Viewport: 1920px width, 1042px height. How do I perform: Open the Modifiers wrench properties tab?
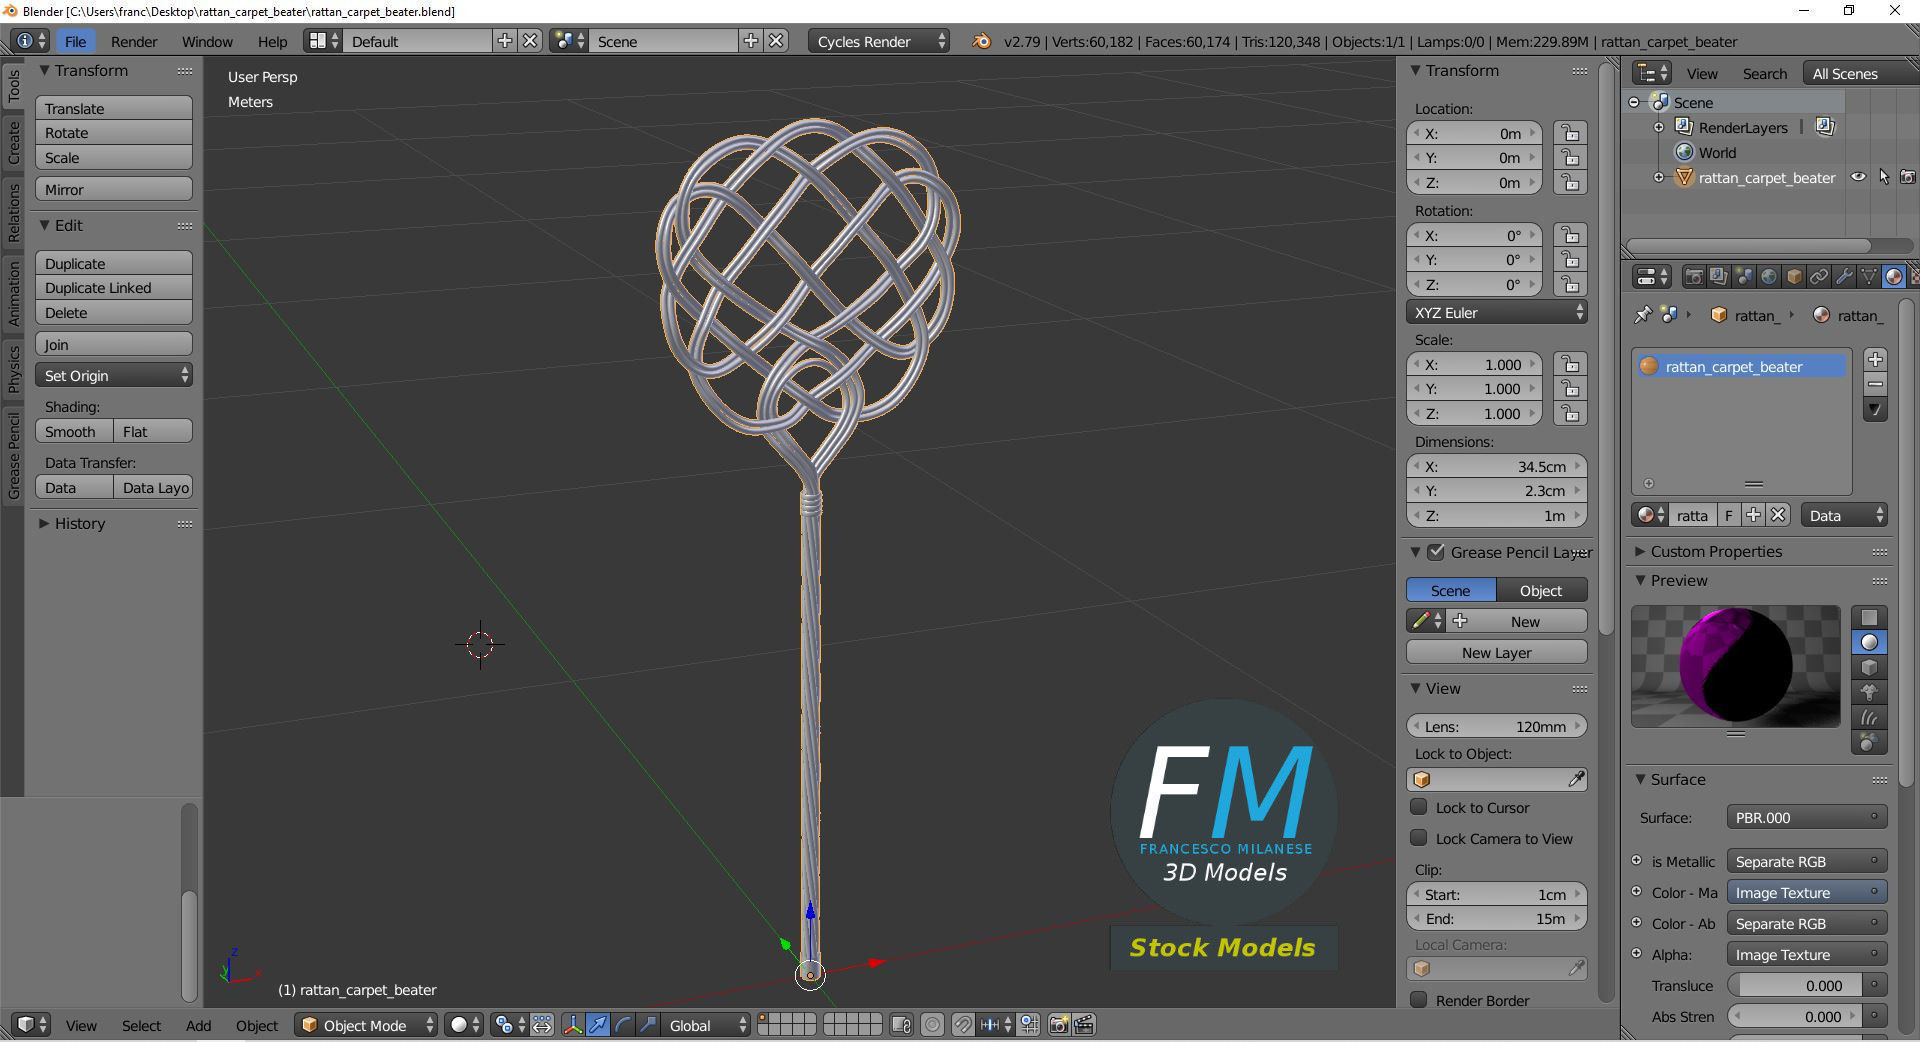pyautogui.click(x=1844, y=277)
